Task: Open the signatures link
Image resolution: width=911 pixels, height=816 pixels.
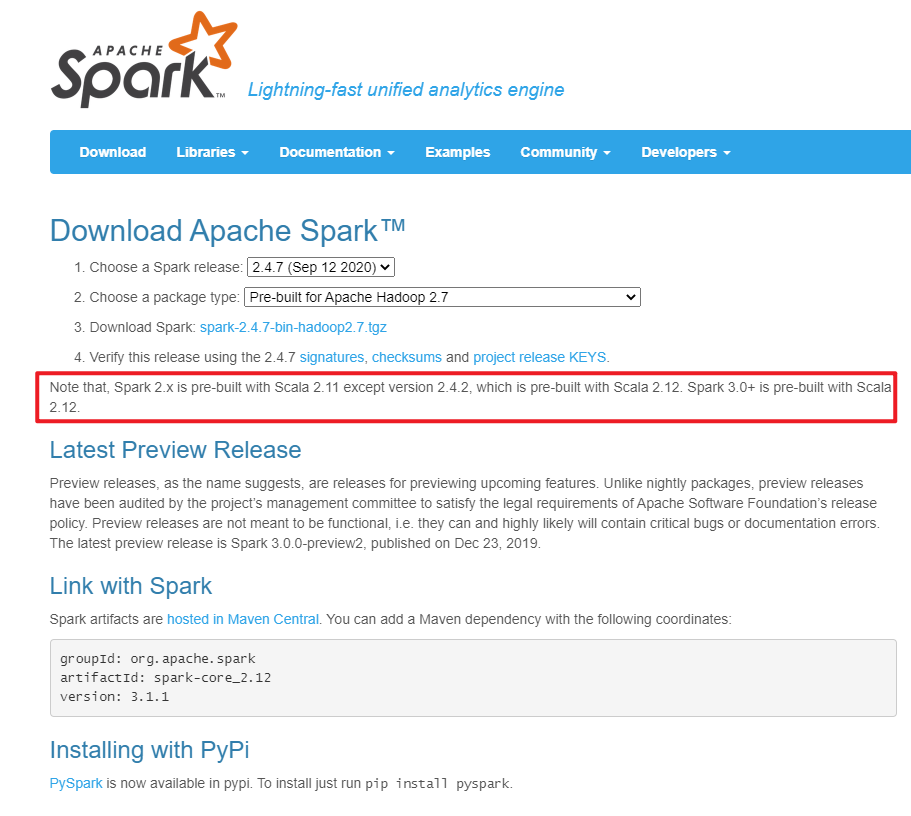Action: tap(332, 357)
